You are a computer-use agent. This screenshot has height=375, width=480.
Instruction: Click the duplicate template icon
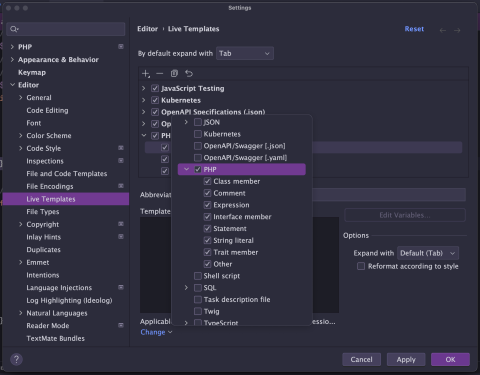click(x=174, y=73)
